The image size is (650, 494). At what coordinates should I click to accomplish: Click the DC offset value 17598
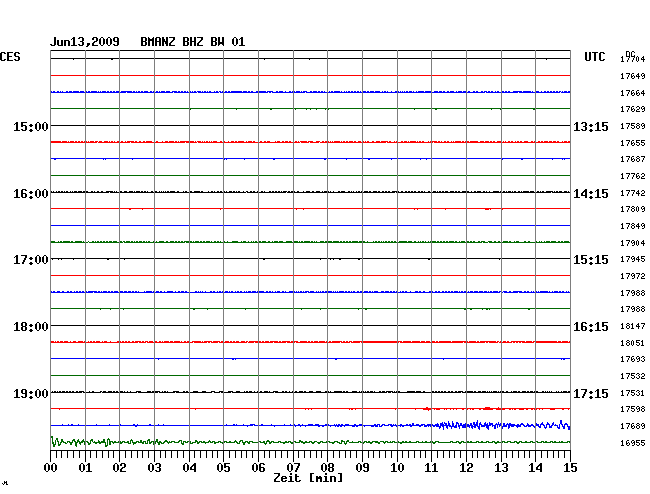point(633,409)
